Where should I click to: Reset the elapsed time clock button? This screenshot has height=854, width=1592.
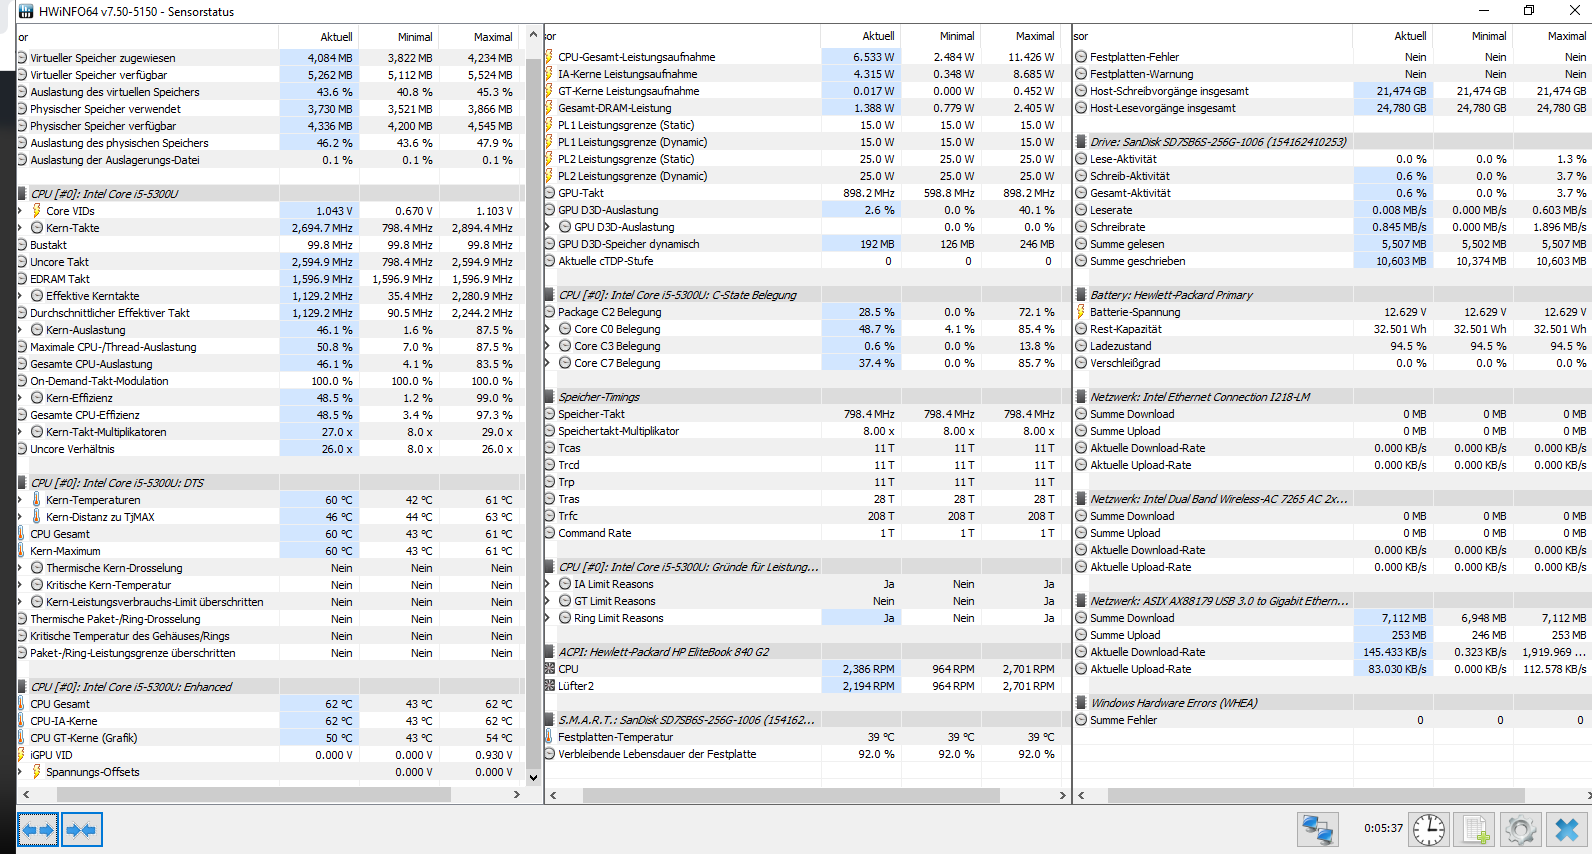1429,829
